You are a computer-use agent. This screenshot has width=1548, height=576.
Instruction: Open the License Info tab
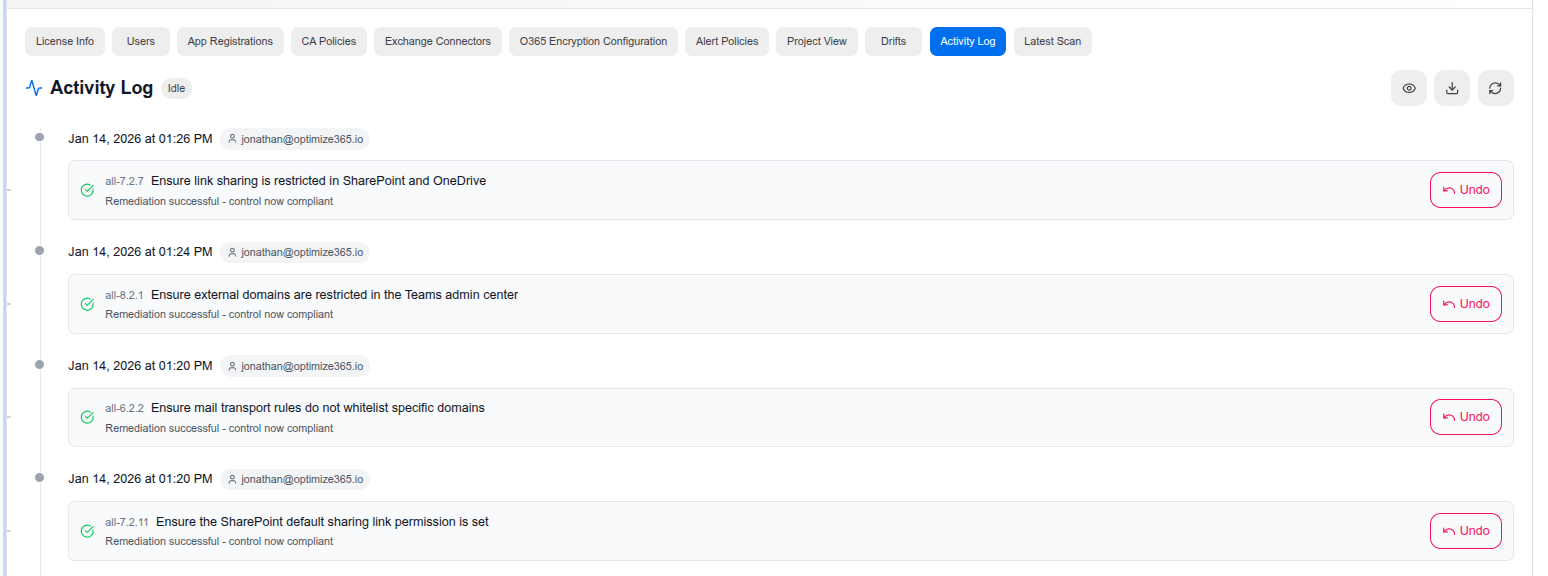coord(65,41)
